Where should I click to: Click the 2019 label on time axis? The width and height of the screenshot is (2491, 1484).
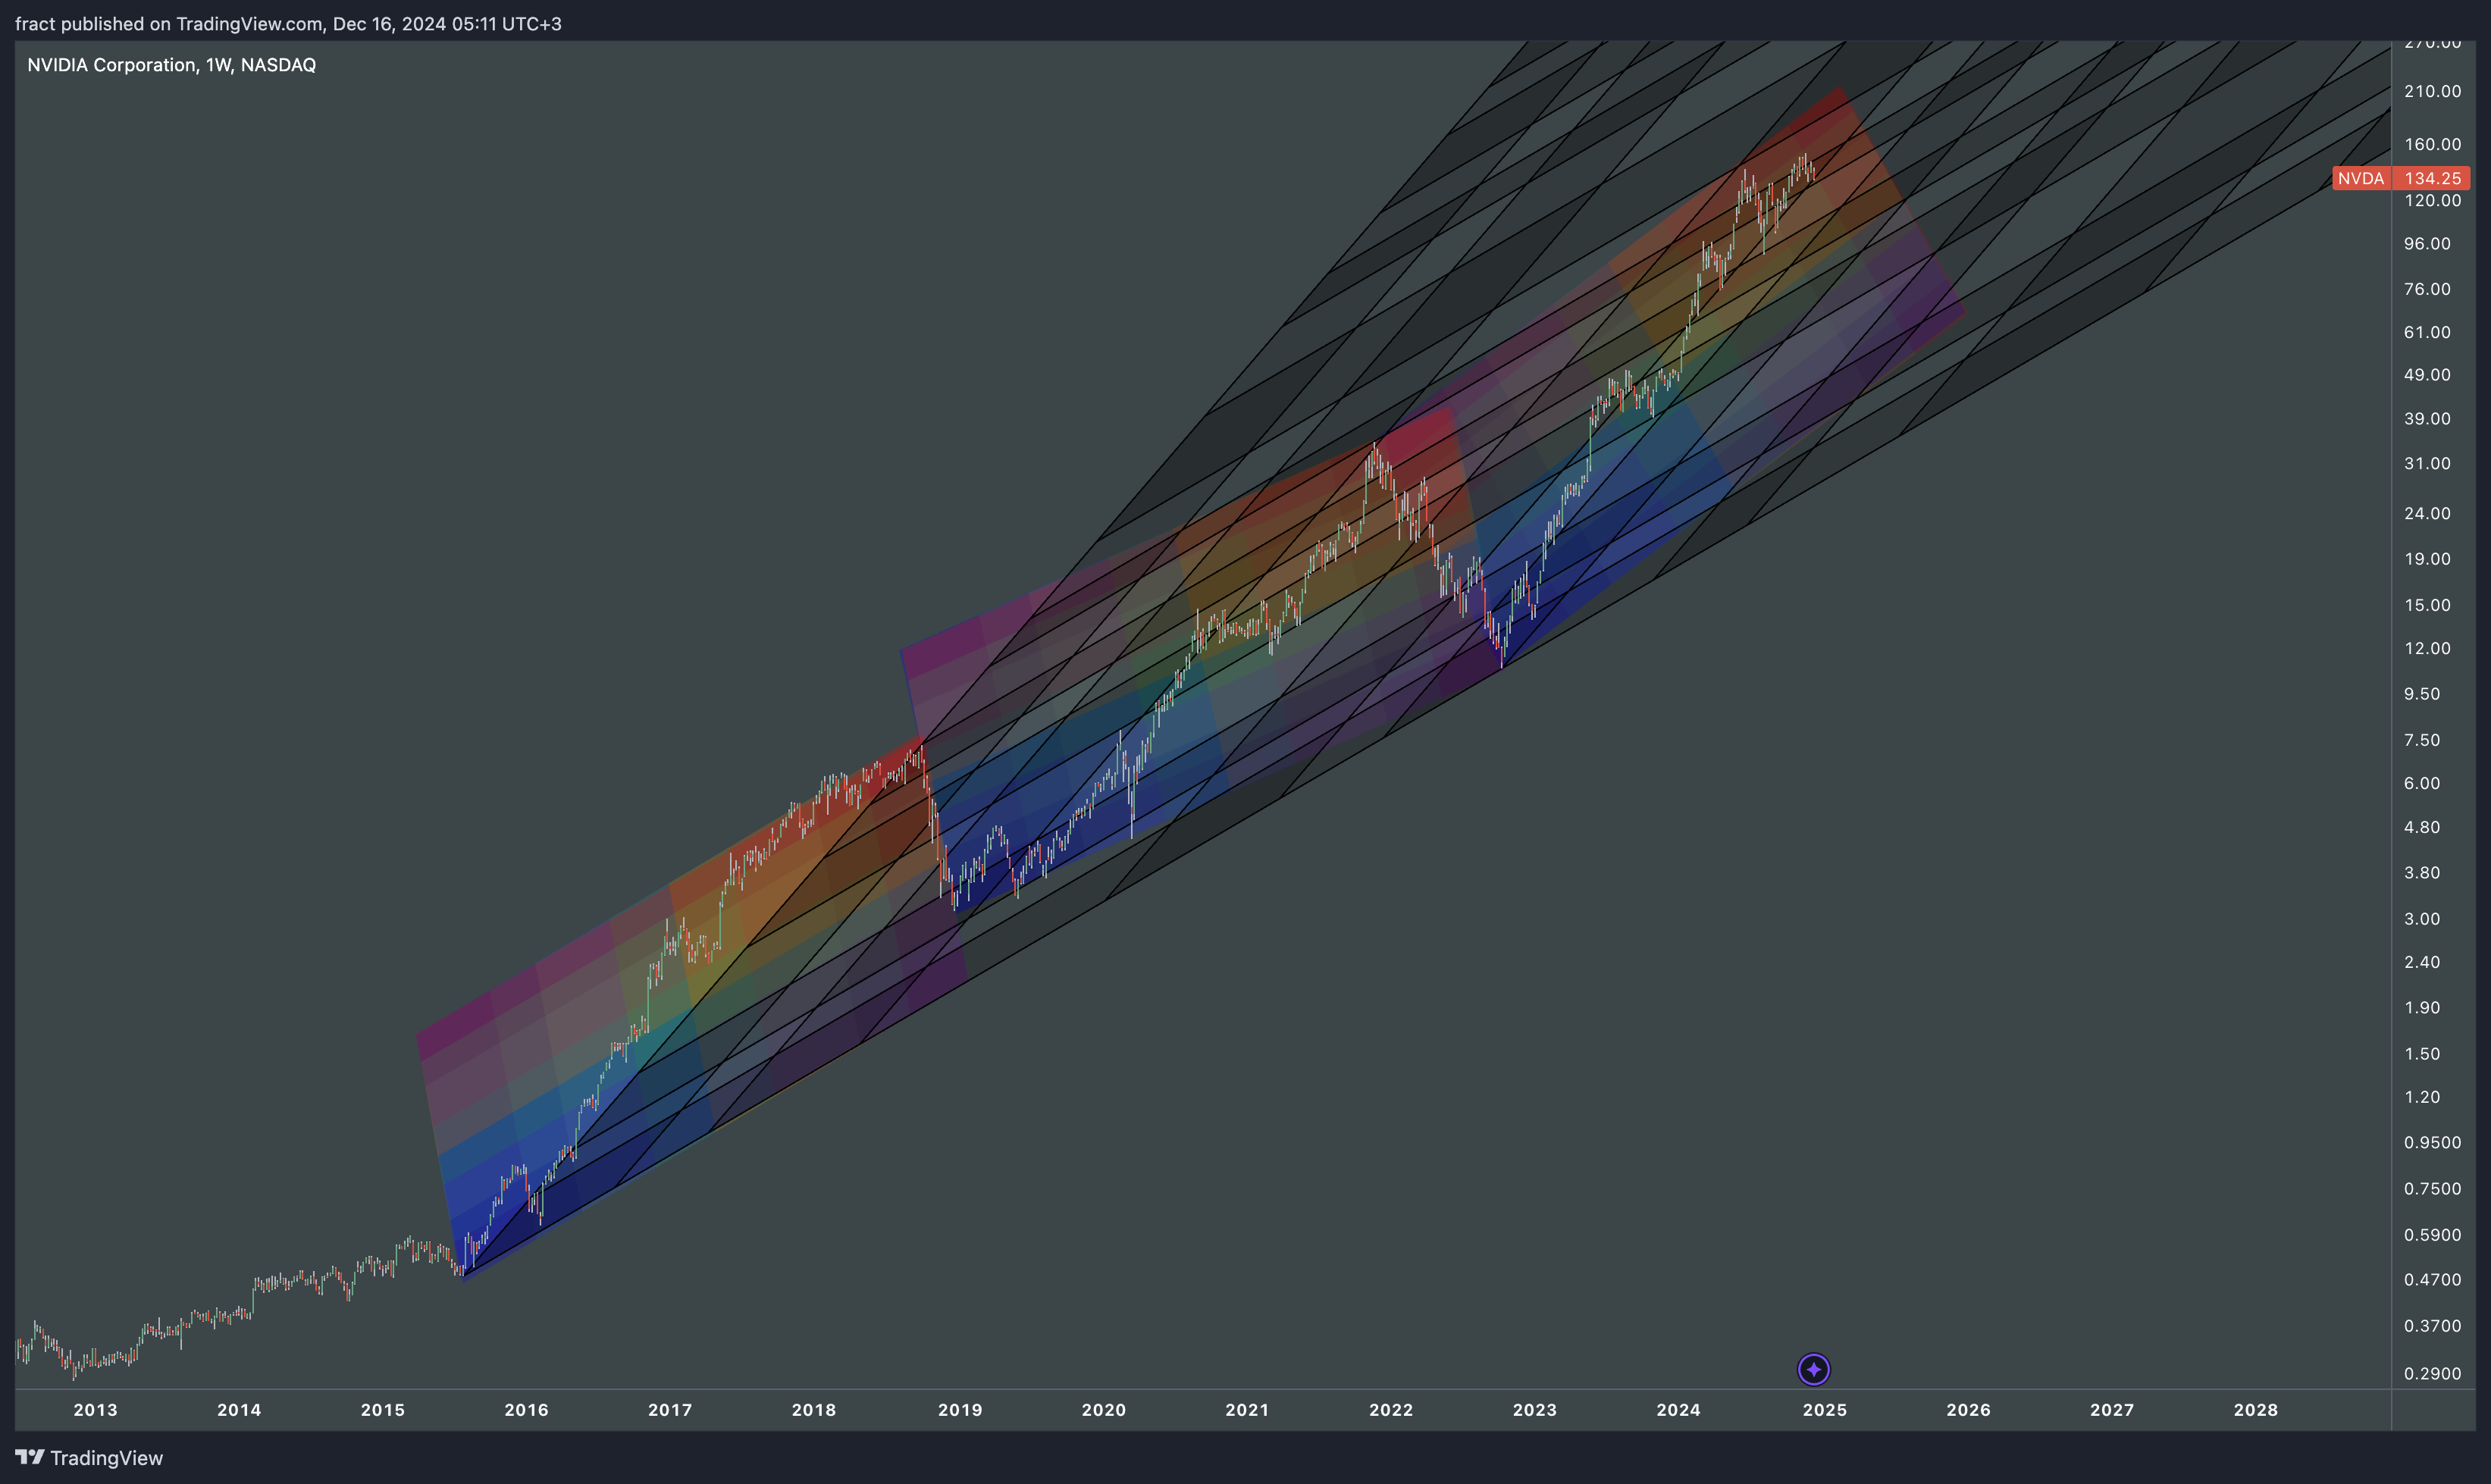[960, 1410]
